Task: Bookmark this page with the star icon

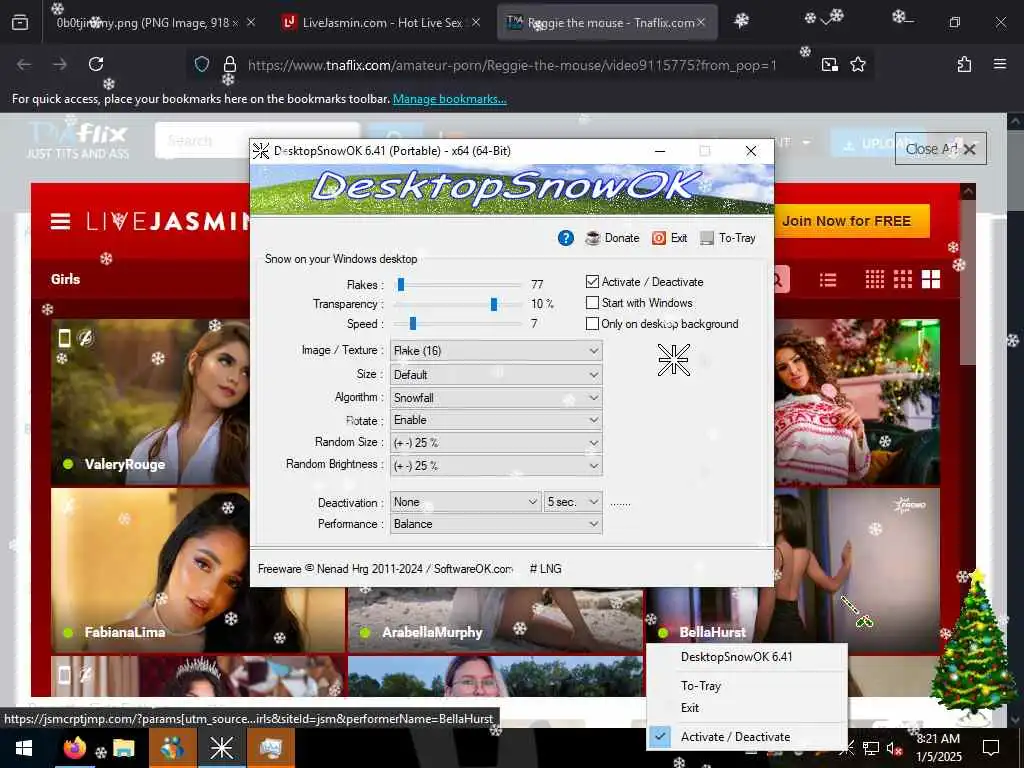Action: pyautogui.click(x=857, y=64)
